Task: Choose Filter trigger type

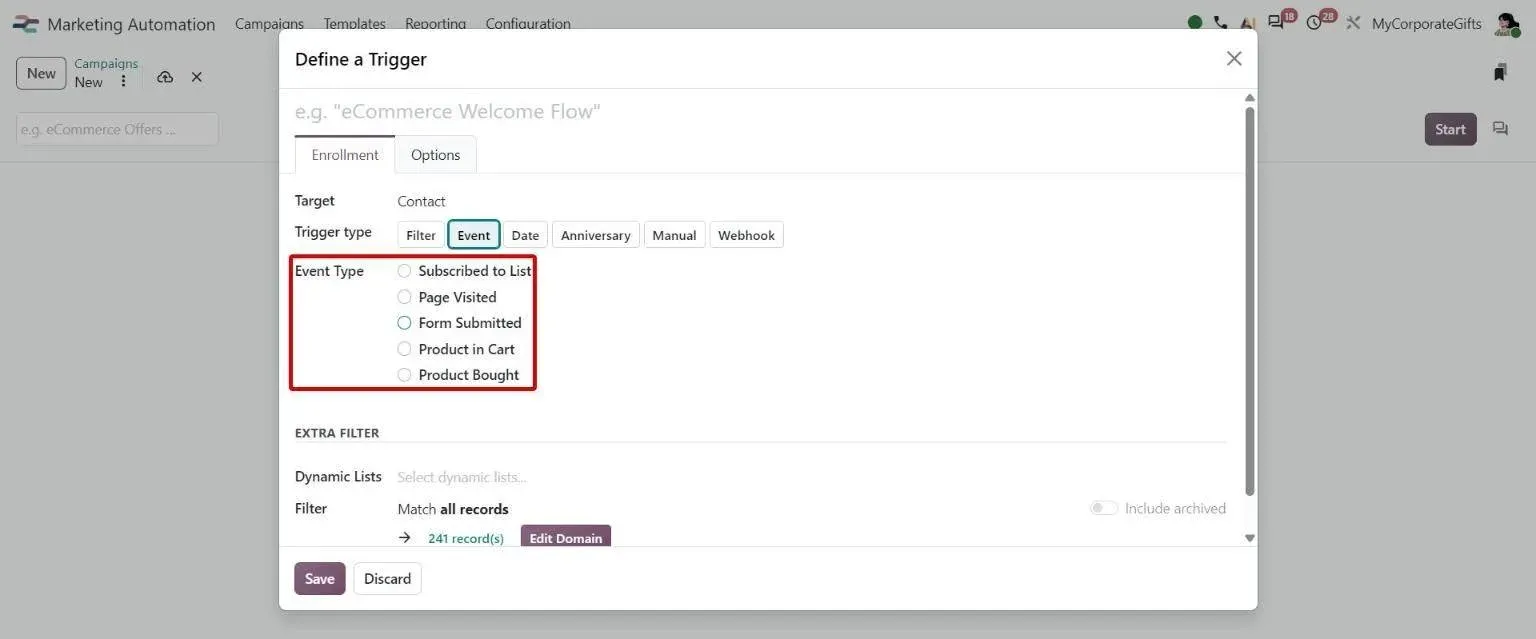Action: click(421, 235)
